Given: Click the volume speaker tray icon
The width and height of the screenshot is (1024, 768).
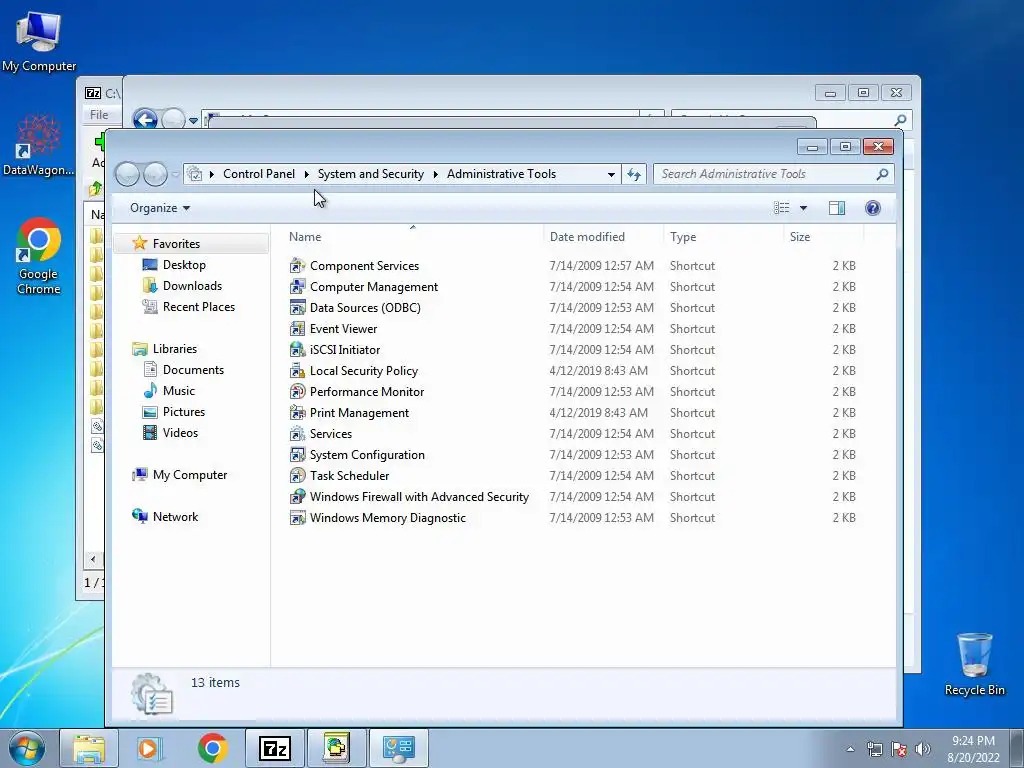Looking at the screenshot, I should coord(923,749).
